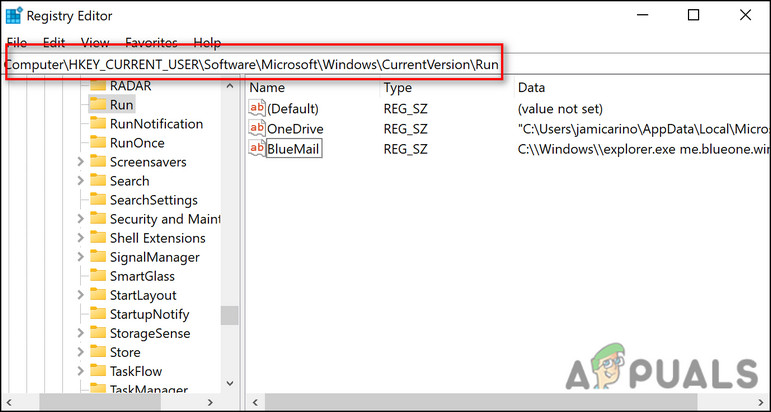Open the Edit menu

(54, 42)
